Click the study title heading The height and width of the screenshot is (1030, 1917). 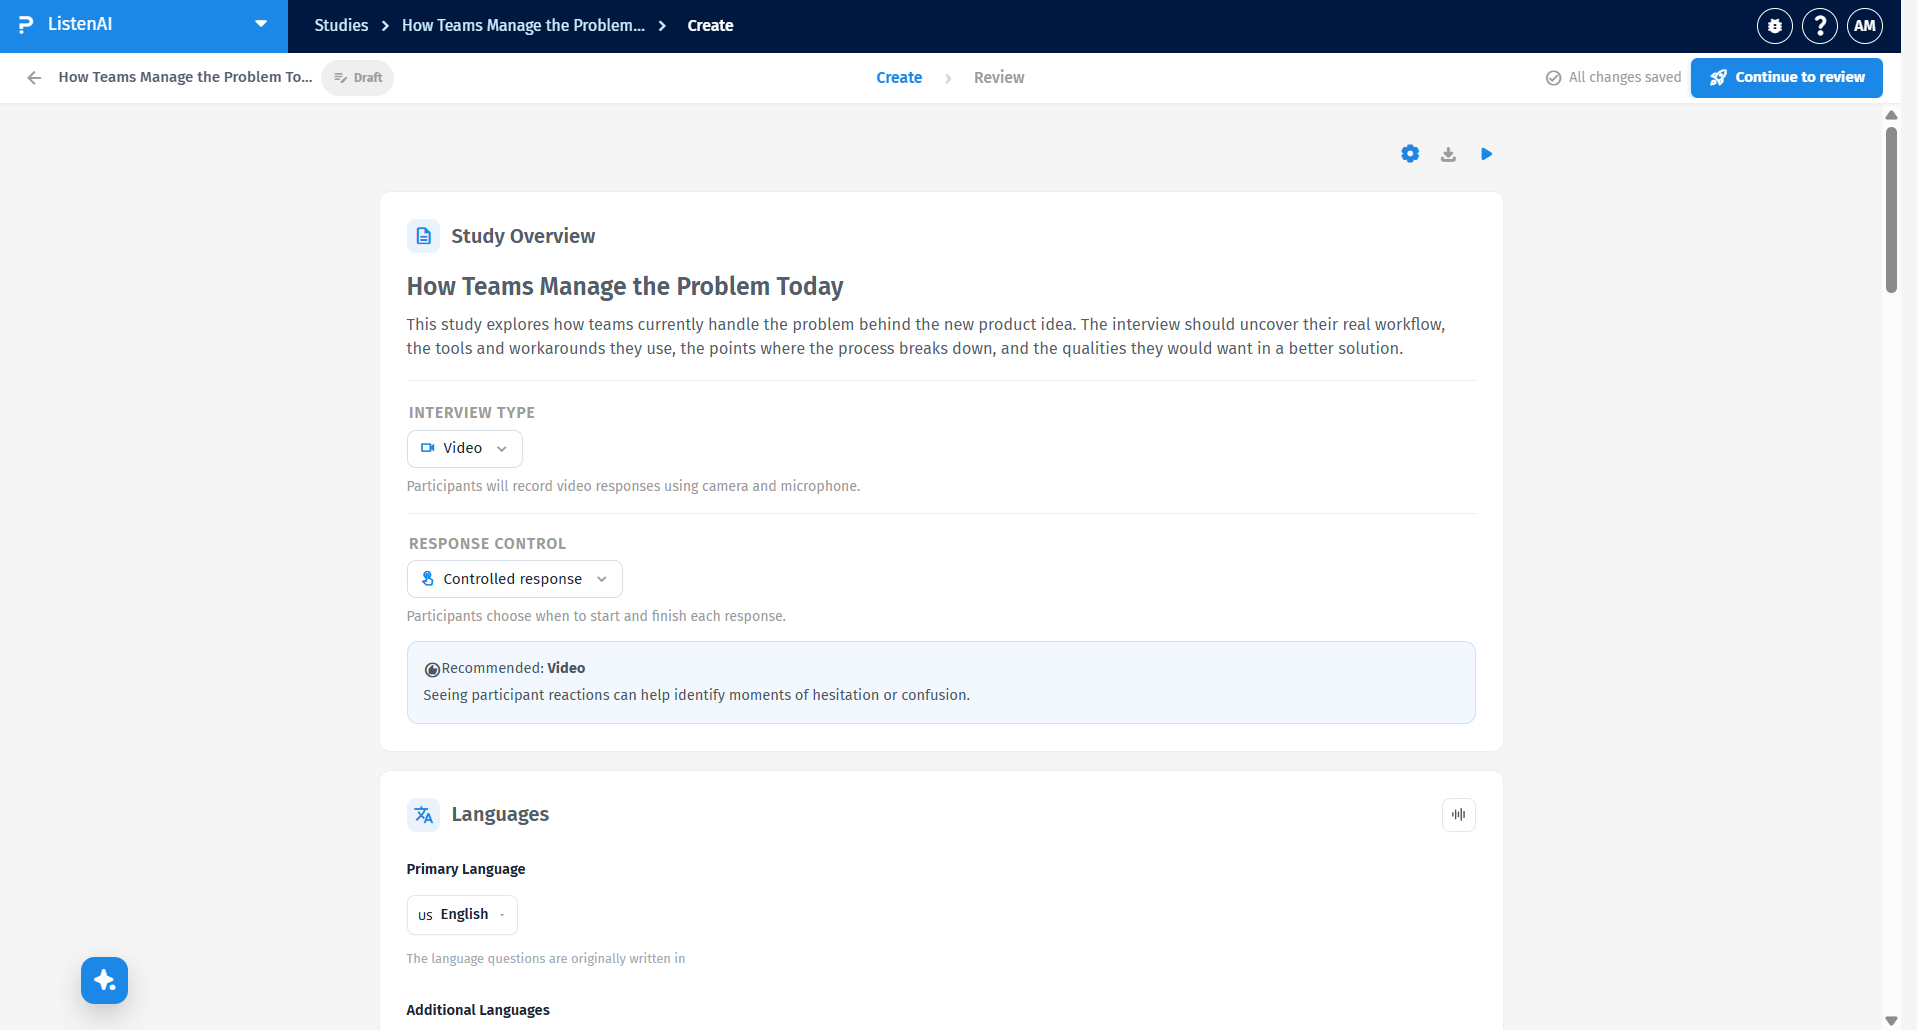[625, 287]
